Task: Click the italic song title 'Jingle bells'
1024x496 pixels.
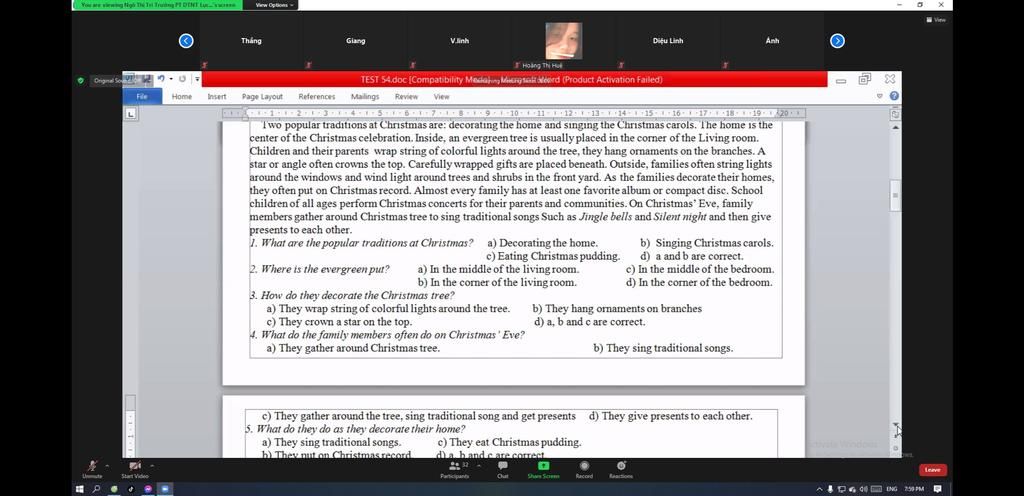Action: [x=605, y=217]
